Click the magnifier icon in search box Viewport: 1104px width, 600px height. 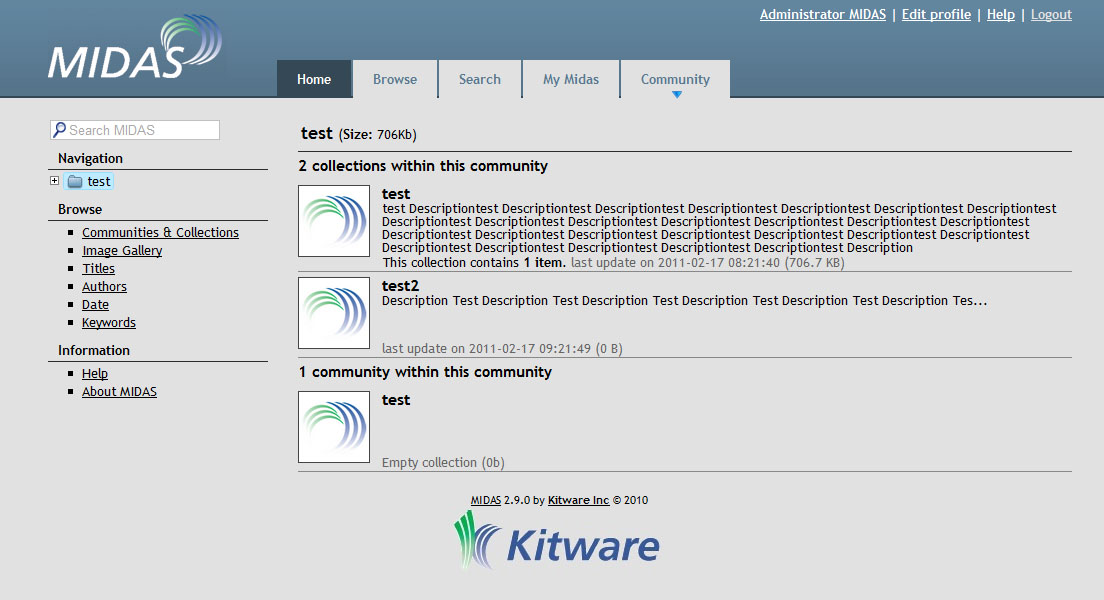click(x=59, y=130)
